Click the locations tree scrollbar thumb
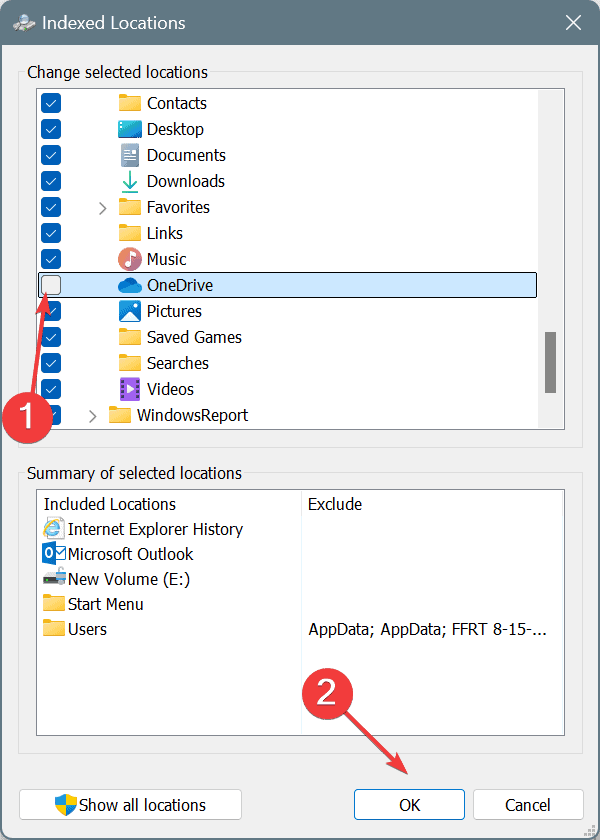The image size is (600, 840). (x=550, y=362)
